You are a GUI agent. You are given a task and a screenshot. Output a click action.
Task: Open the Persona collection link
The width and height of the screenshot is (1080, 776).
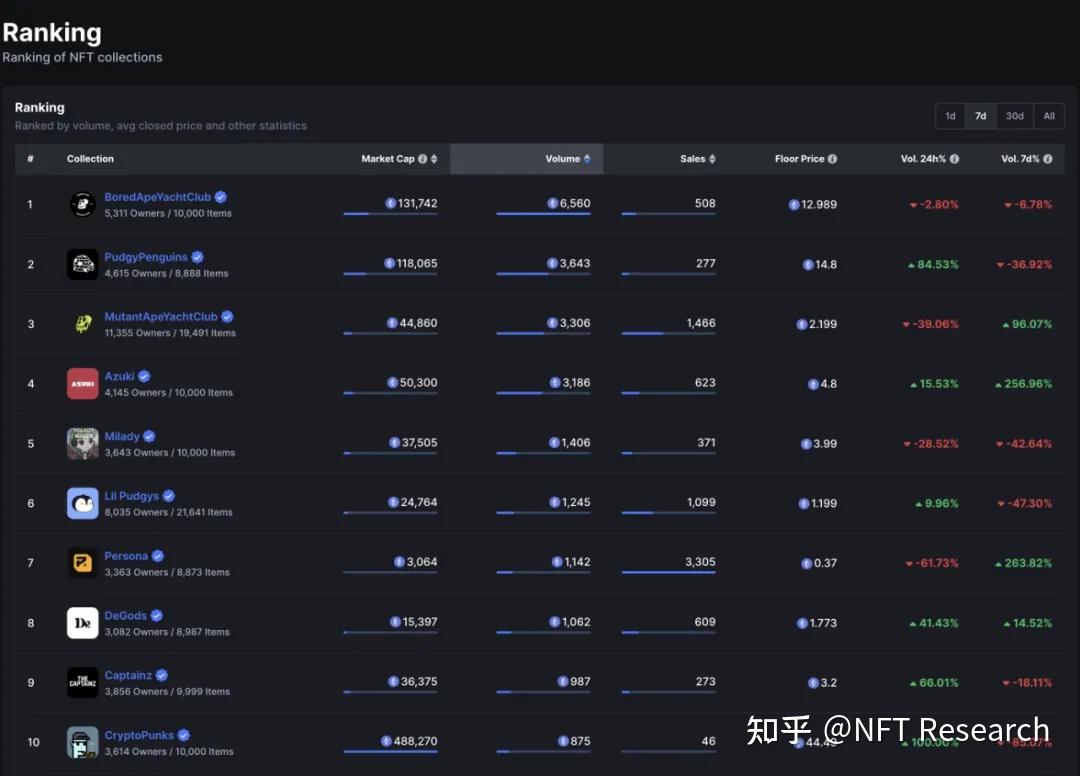pos(126,556)
